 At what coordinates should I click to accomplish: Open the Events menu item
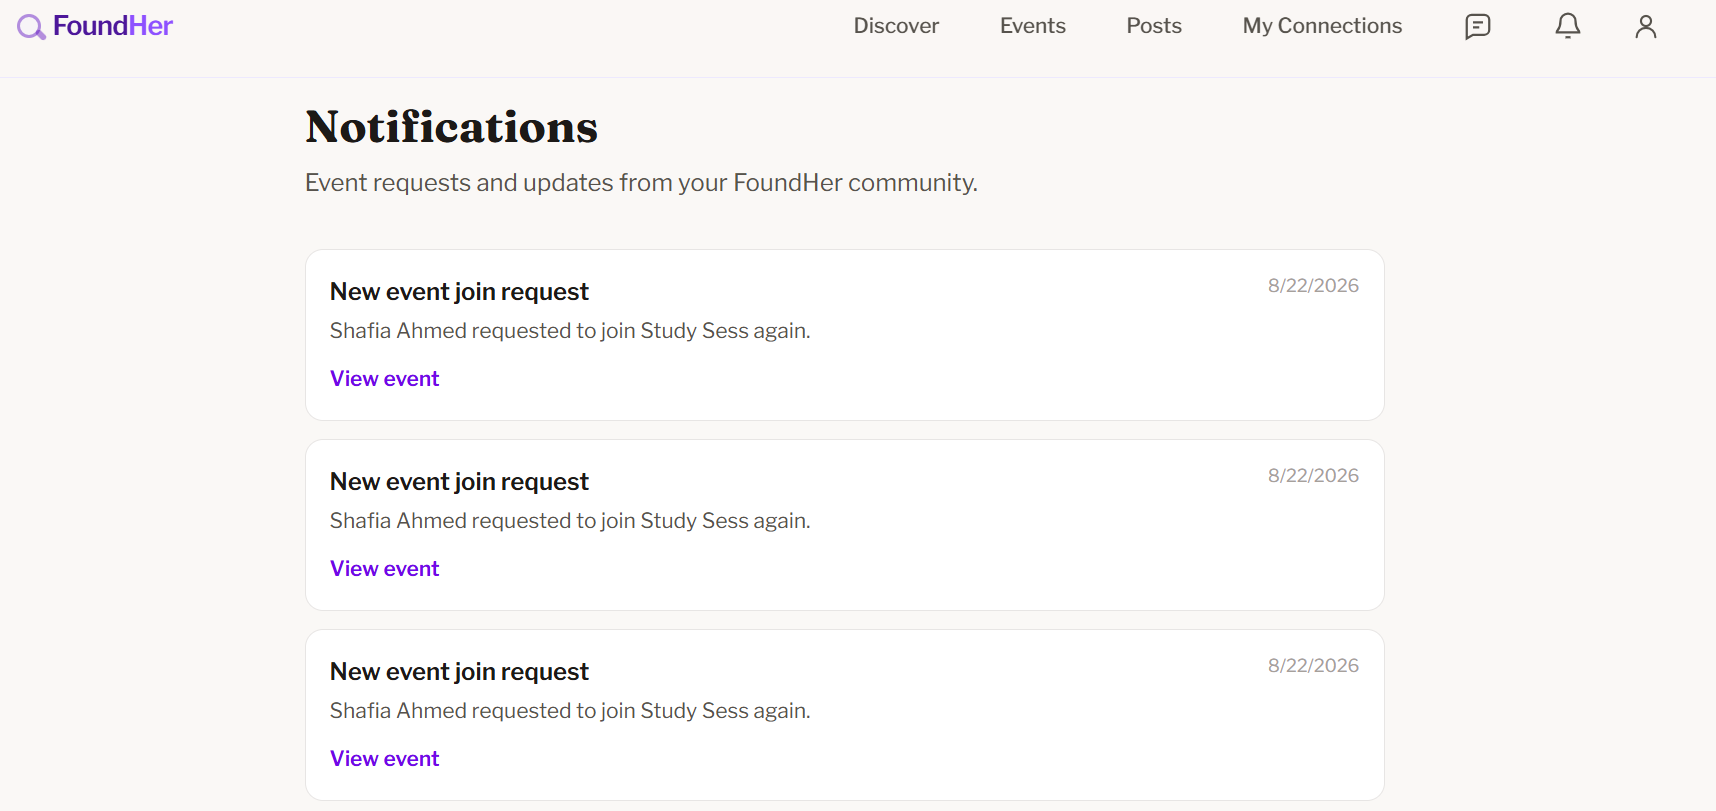(x=1032, y=26)
